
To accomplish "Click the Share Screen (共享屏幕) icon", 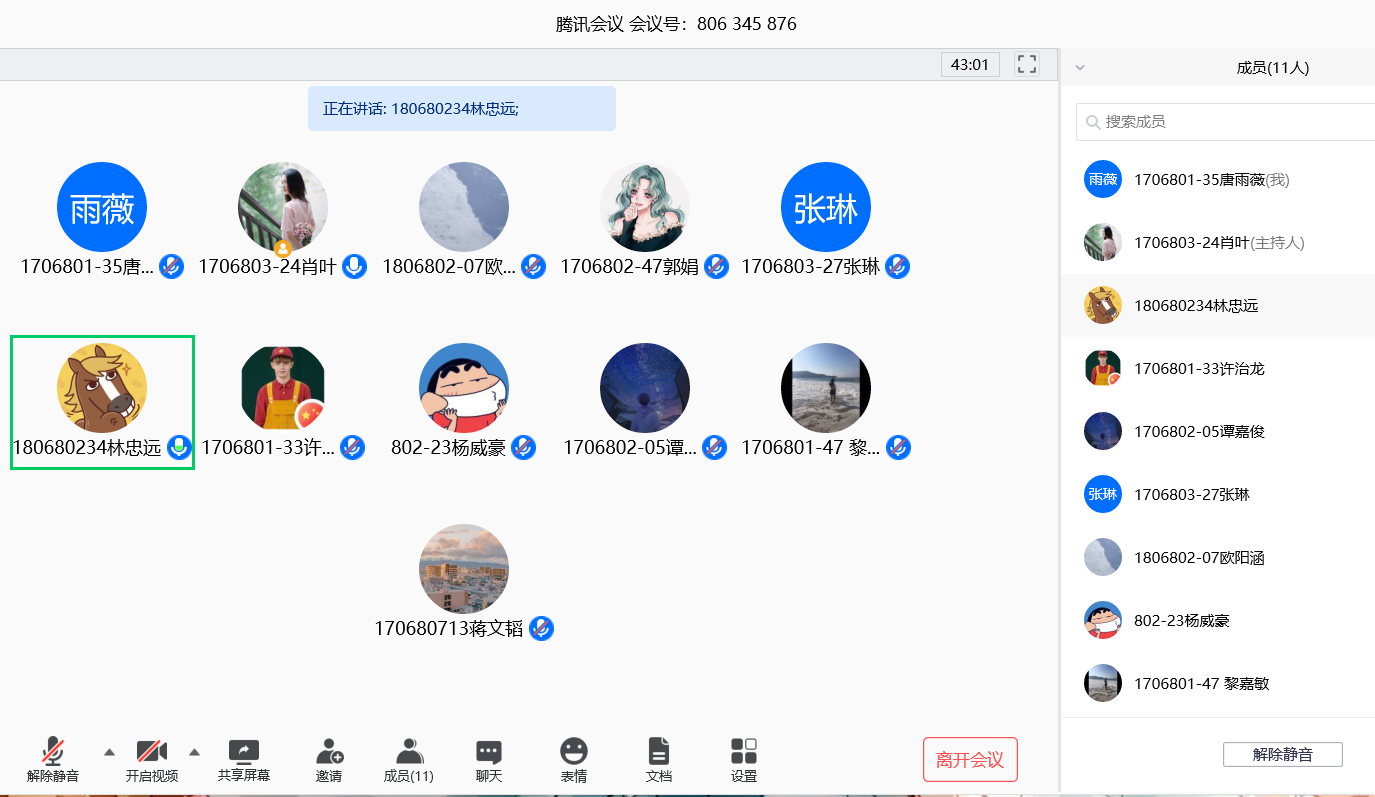I will tap(243, 752).
